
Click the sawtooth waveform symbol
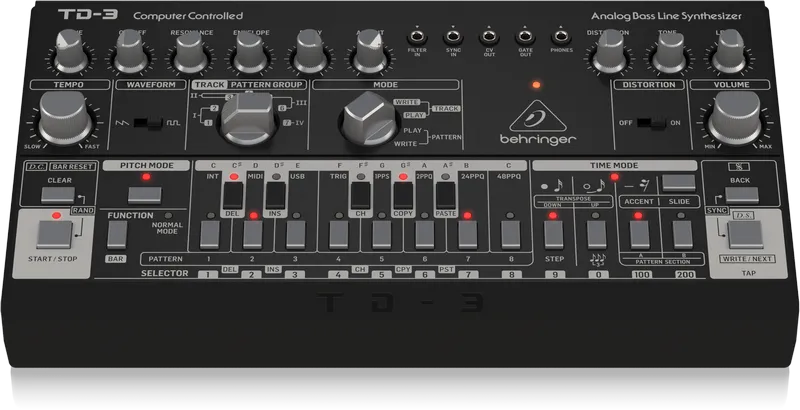[x=120, y=123]
